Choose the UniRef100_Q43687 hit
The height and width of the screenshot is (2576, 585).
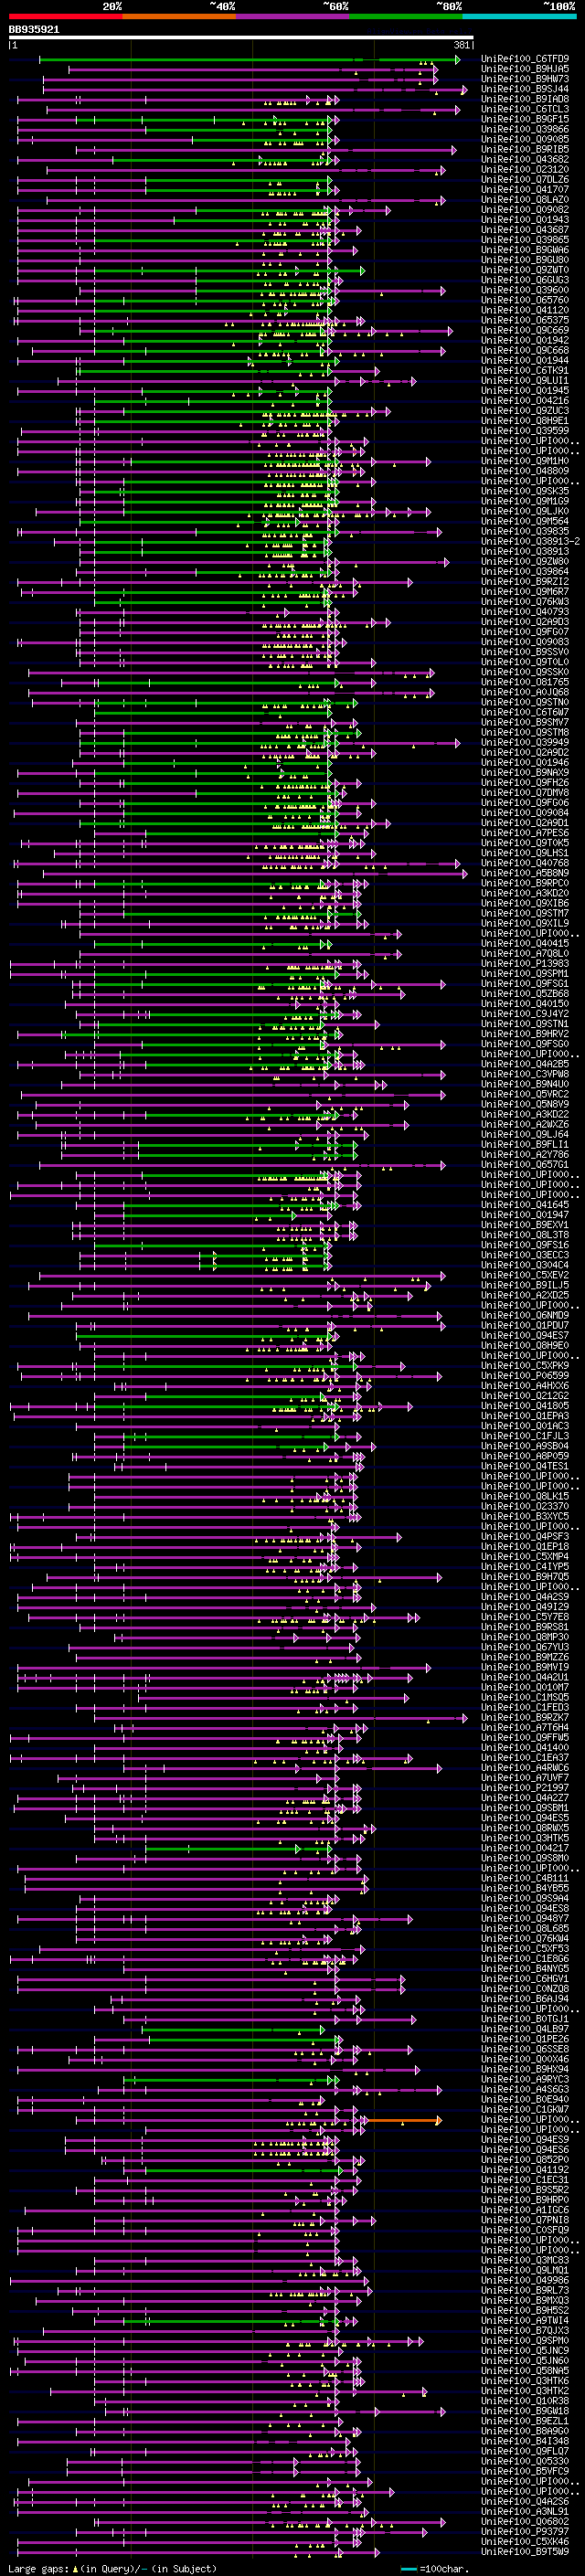[x=525, y=230]
